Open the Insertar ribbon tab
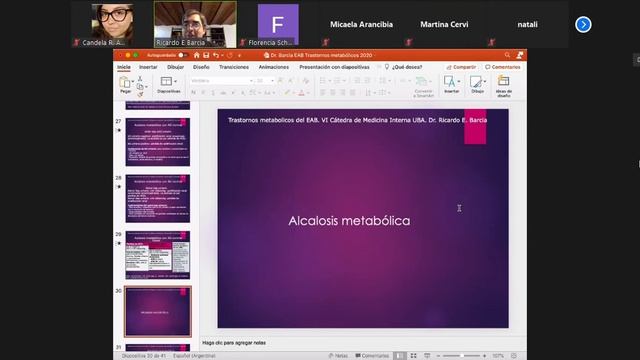Screen dimensions: 640x360 point(148,67)
